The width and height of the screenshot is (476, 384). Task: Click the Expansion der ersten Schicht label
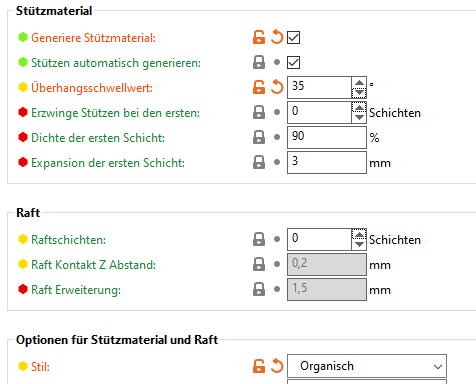108,163
